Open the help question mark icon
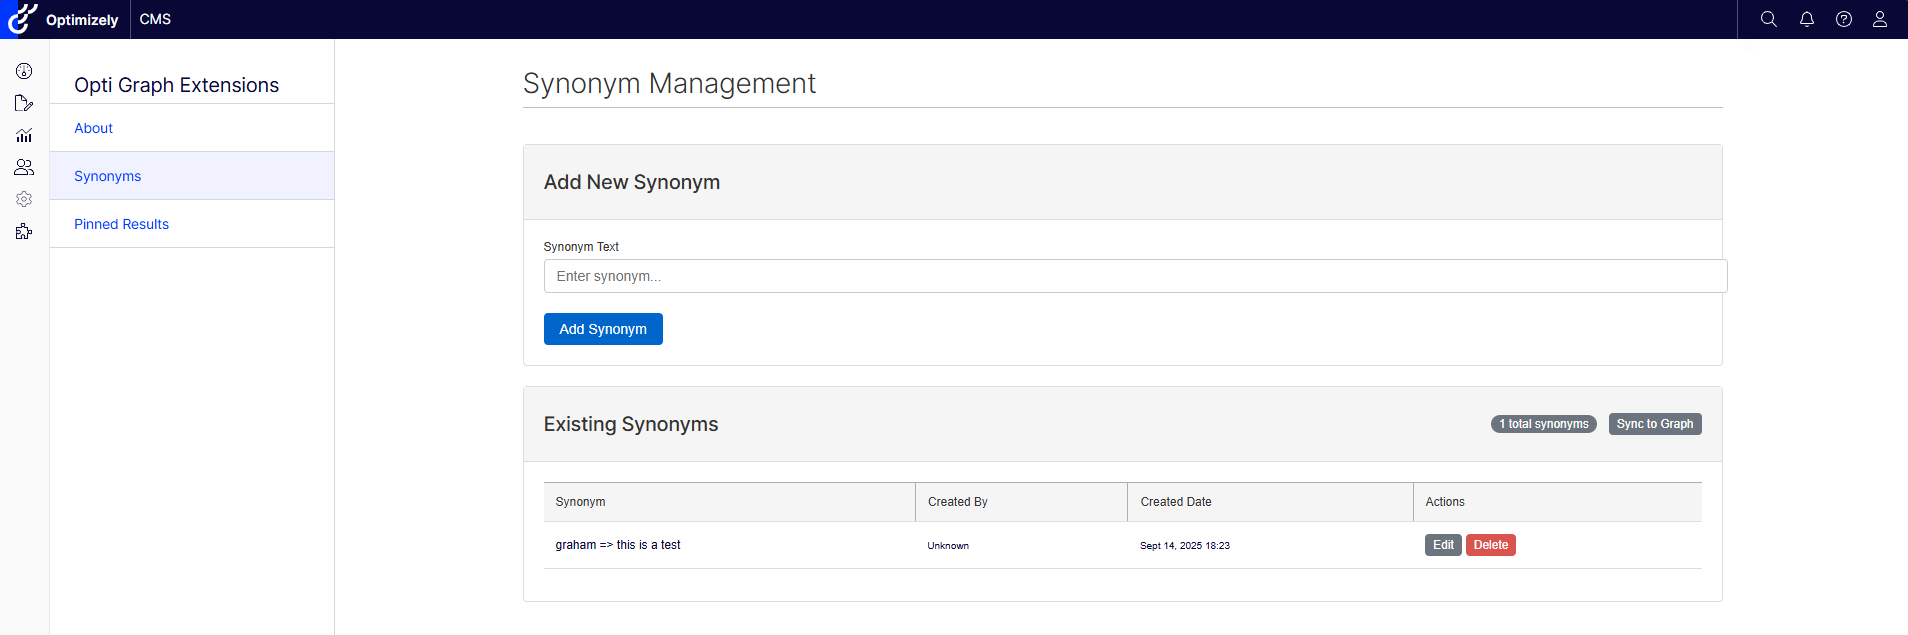 coord(1843,19)
